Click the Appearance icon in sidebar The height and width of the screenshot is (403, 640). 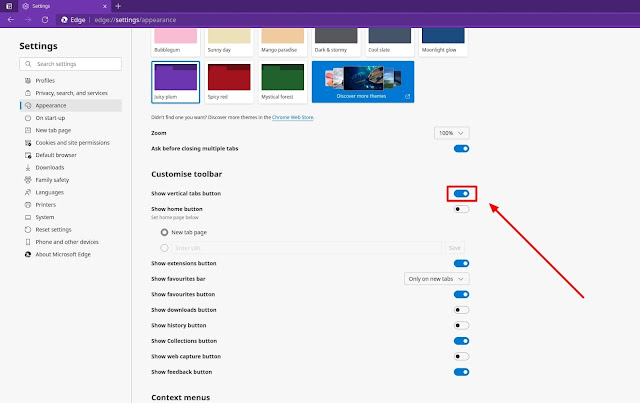(28, 105)
